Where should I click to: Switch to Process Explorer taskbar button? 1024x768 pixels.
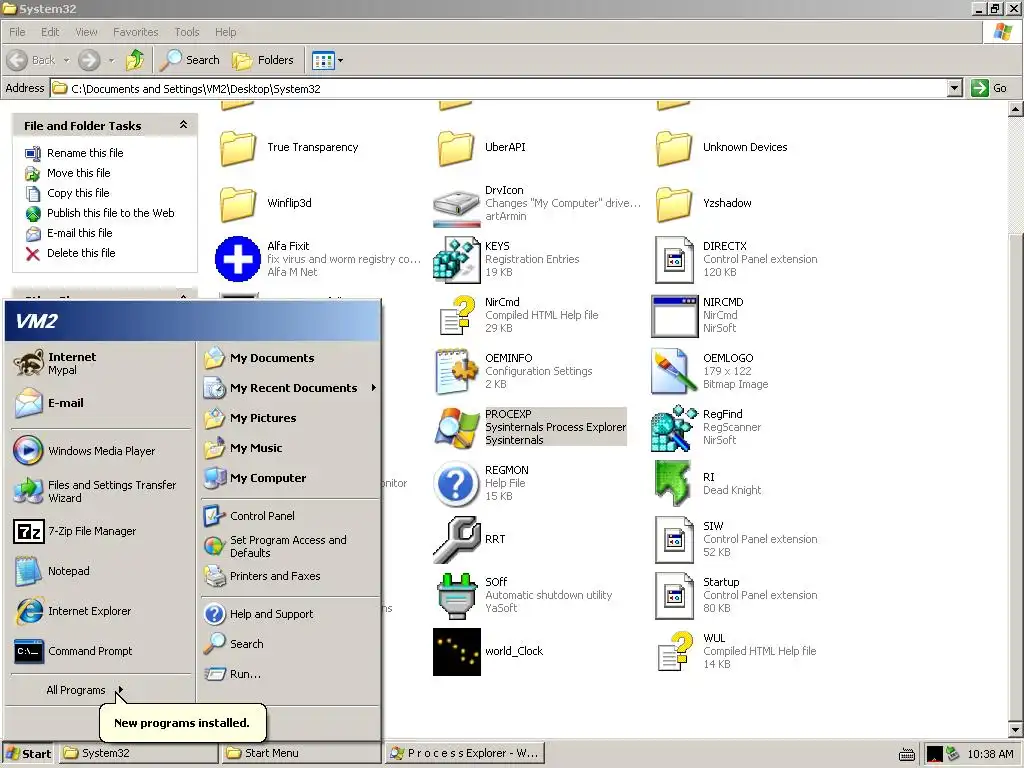464,753
